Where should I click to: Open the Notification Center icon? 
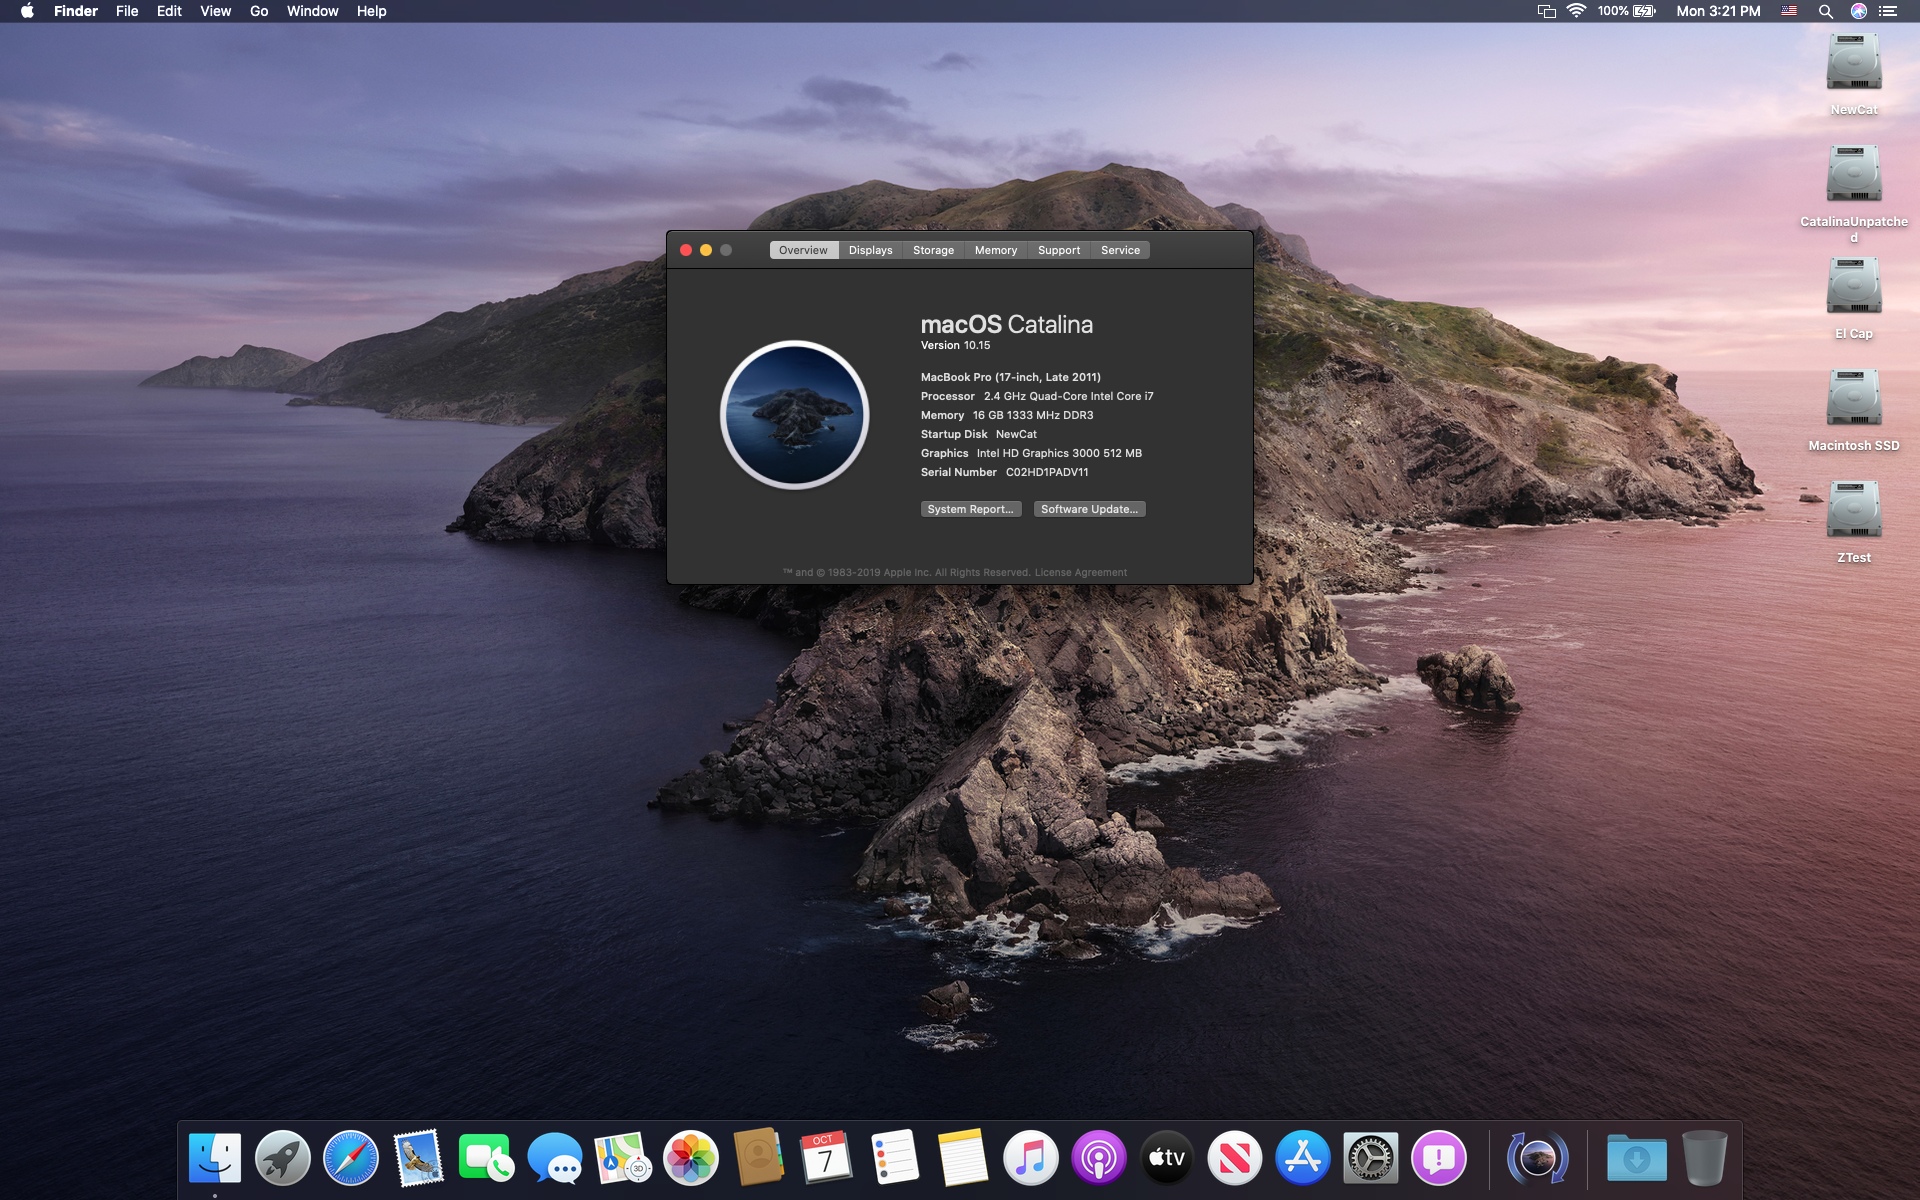pos(1888,11)
